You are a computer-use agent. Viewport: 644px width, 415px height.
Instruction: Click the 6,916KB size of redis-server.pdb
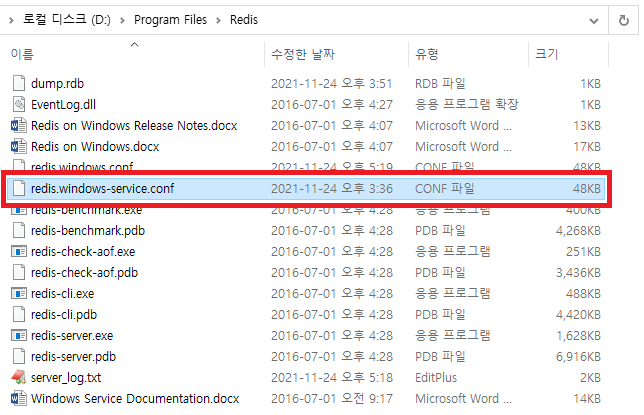point(578,356)
